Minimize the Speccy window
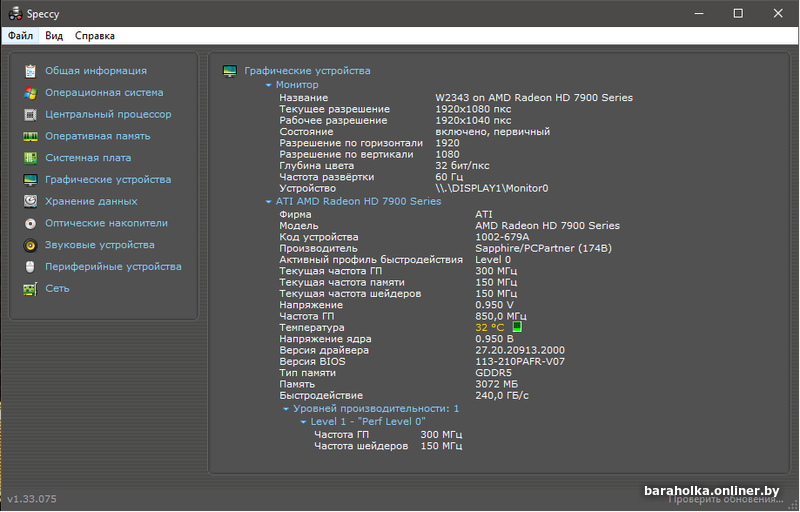800x512 pixels. coord(699,13)
